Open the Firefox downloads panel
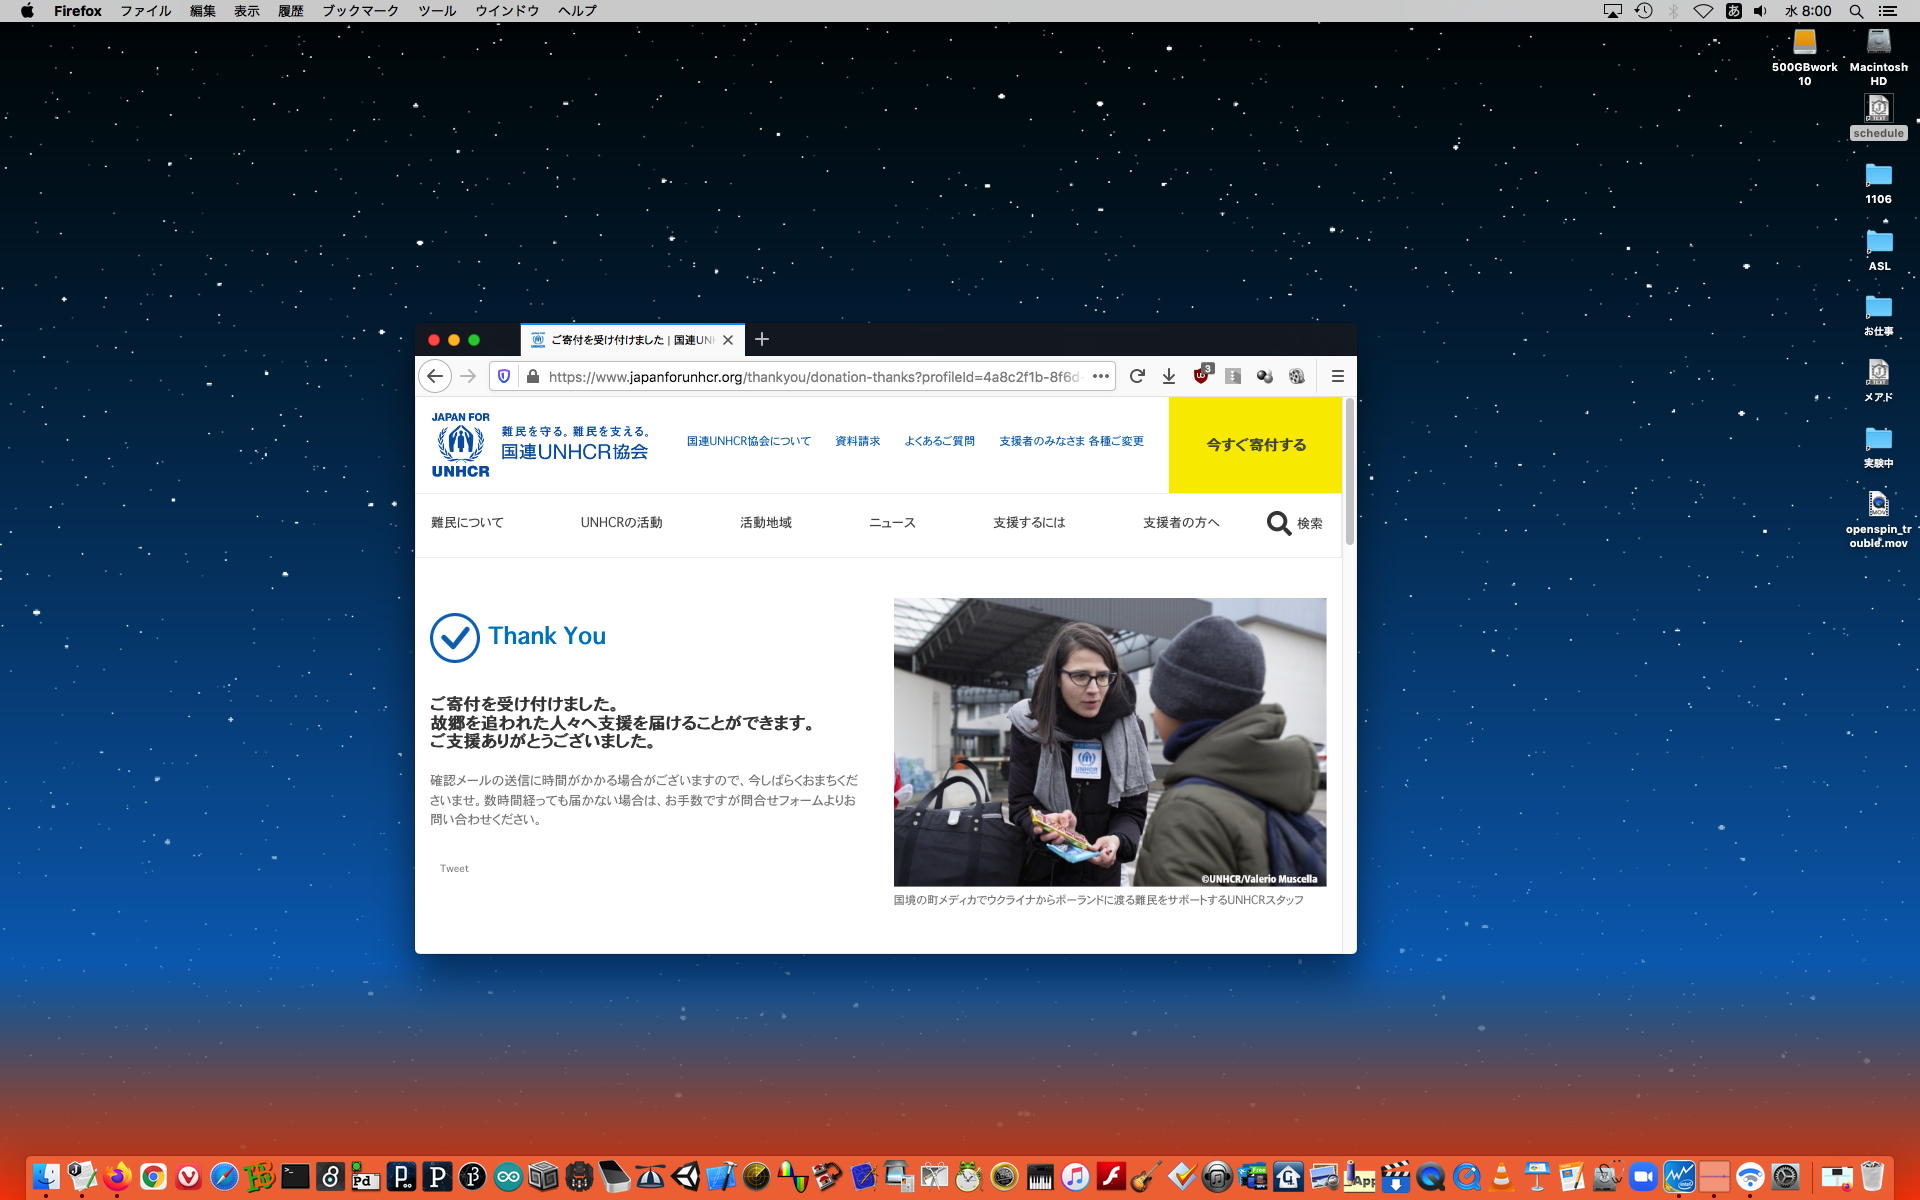The image size is (1920, 1200). 1168,376
